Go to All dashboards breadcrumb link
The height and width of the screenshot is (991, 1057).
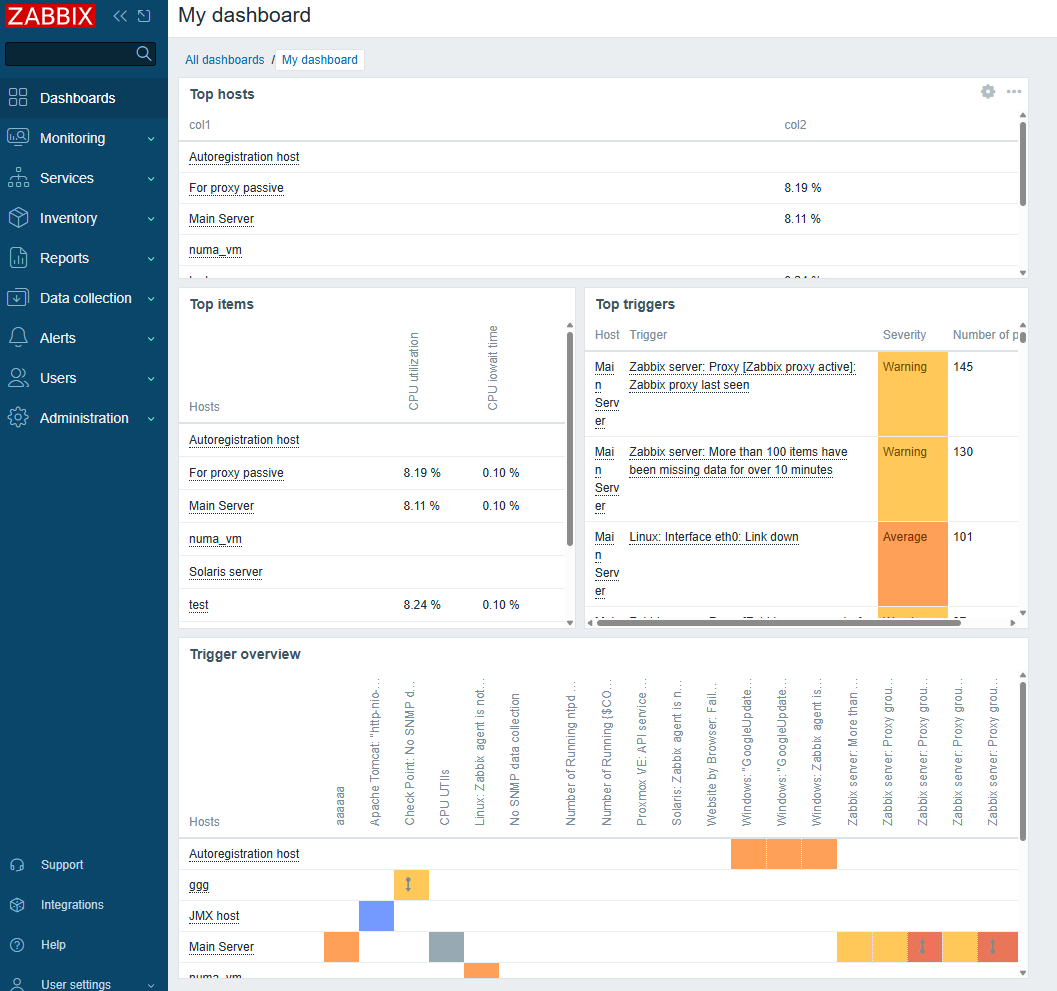pyautogui.click(x=224, y=60)
